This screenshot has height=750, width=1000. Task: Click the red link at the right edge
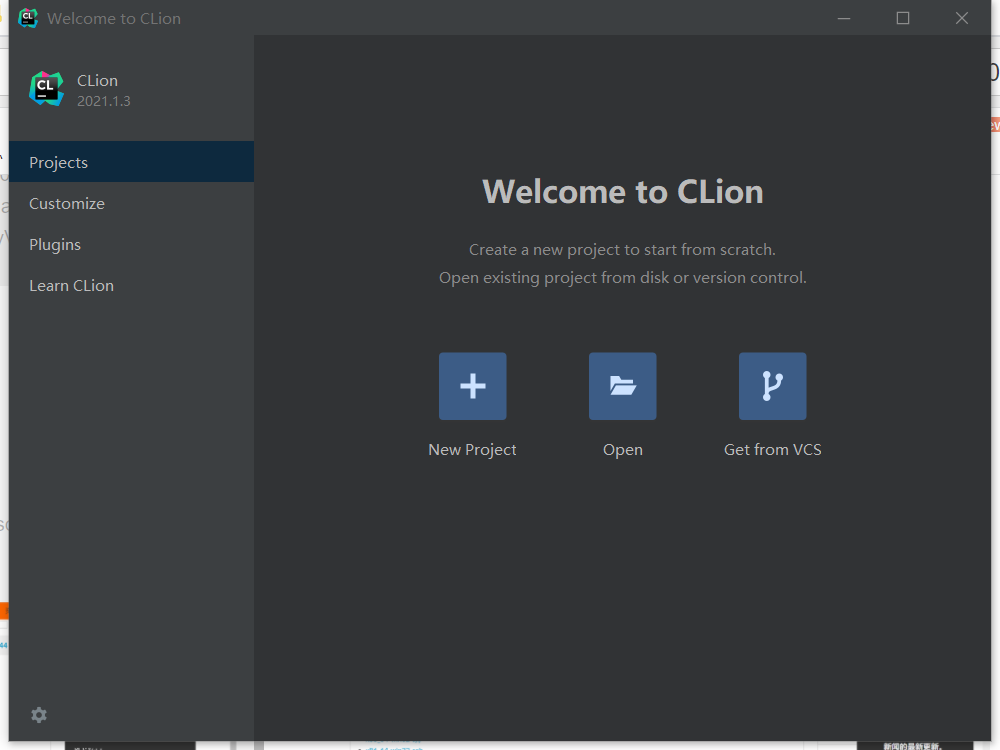coord(994,124)
